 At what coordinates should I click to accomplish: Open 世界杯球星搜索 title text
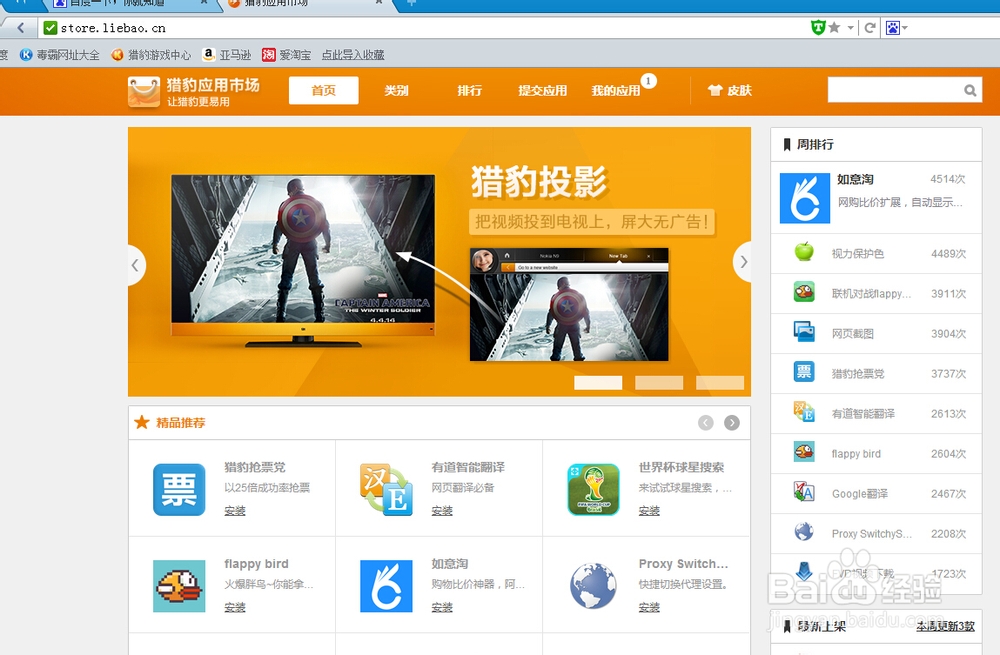pyautogui.click(x=681, y=467)
